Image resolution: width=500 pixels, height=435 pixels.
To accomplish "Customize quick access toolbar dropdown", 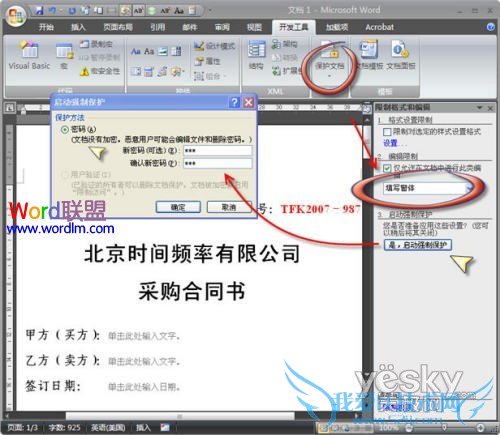I will [210, 10].
